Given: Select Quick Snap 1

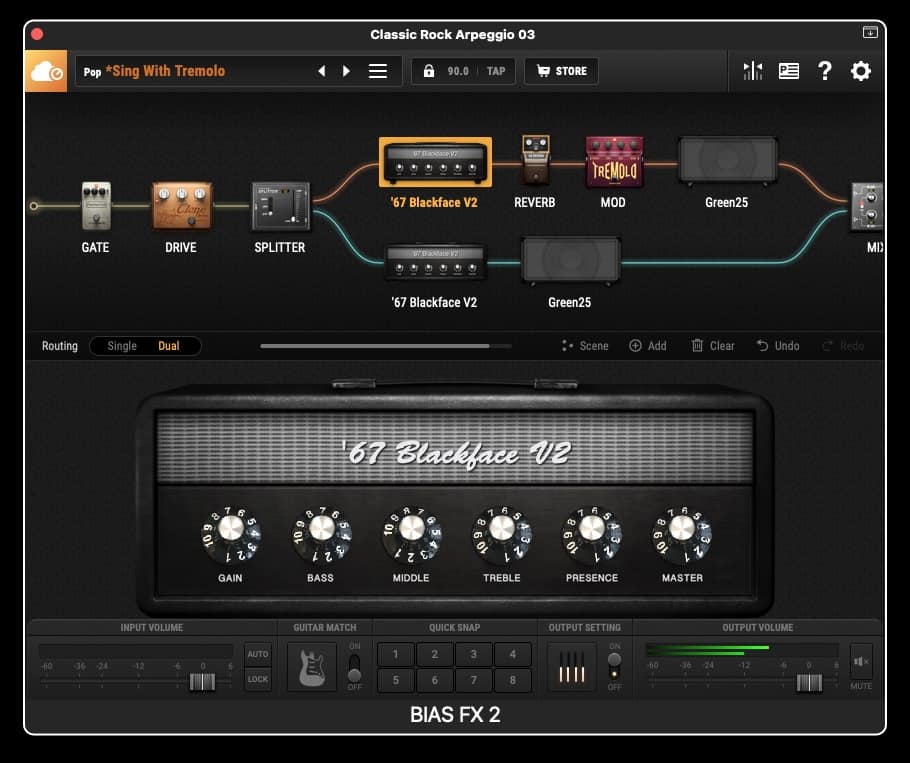Looking at the screenshot, I should 396,654.
